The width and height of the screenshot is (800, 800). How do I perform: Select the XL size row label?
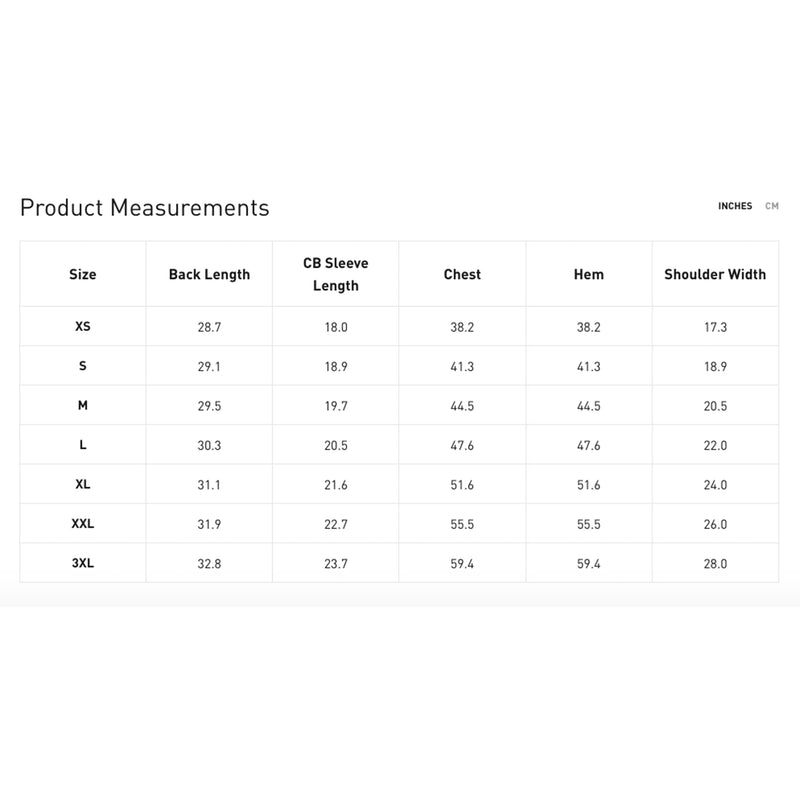pos(83,484)
